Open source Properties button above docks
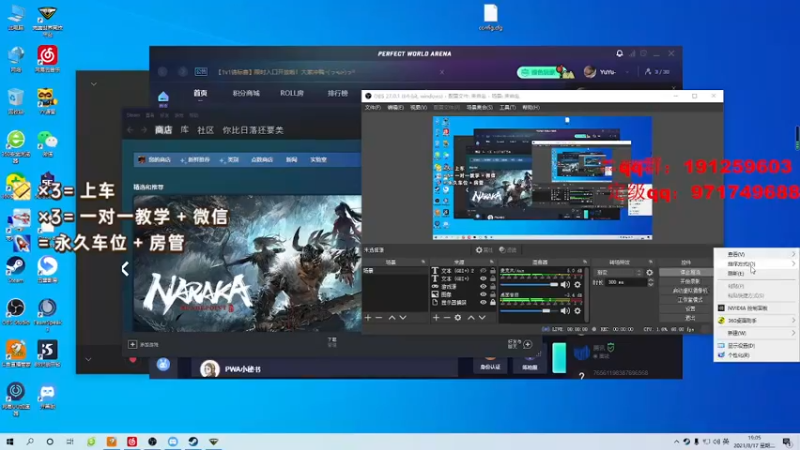 coord(484,250)
